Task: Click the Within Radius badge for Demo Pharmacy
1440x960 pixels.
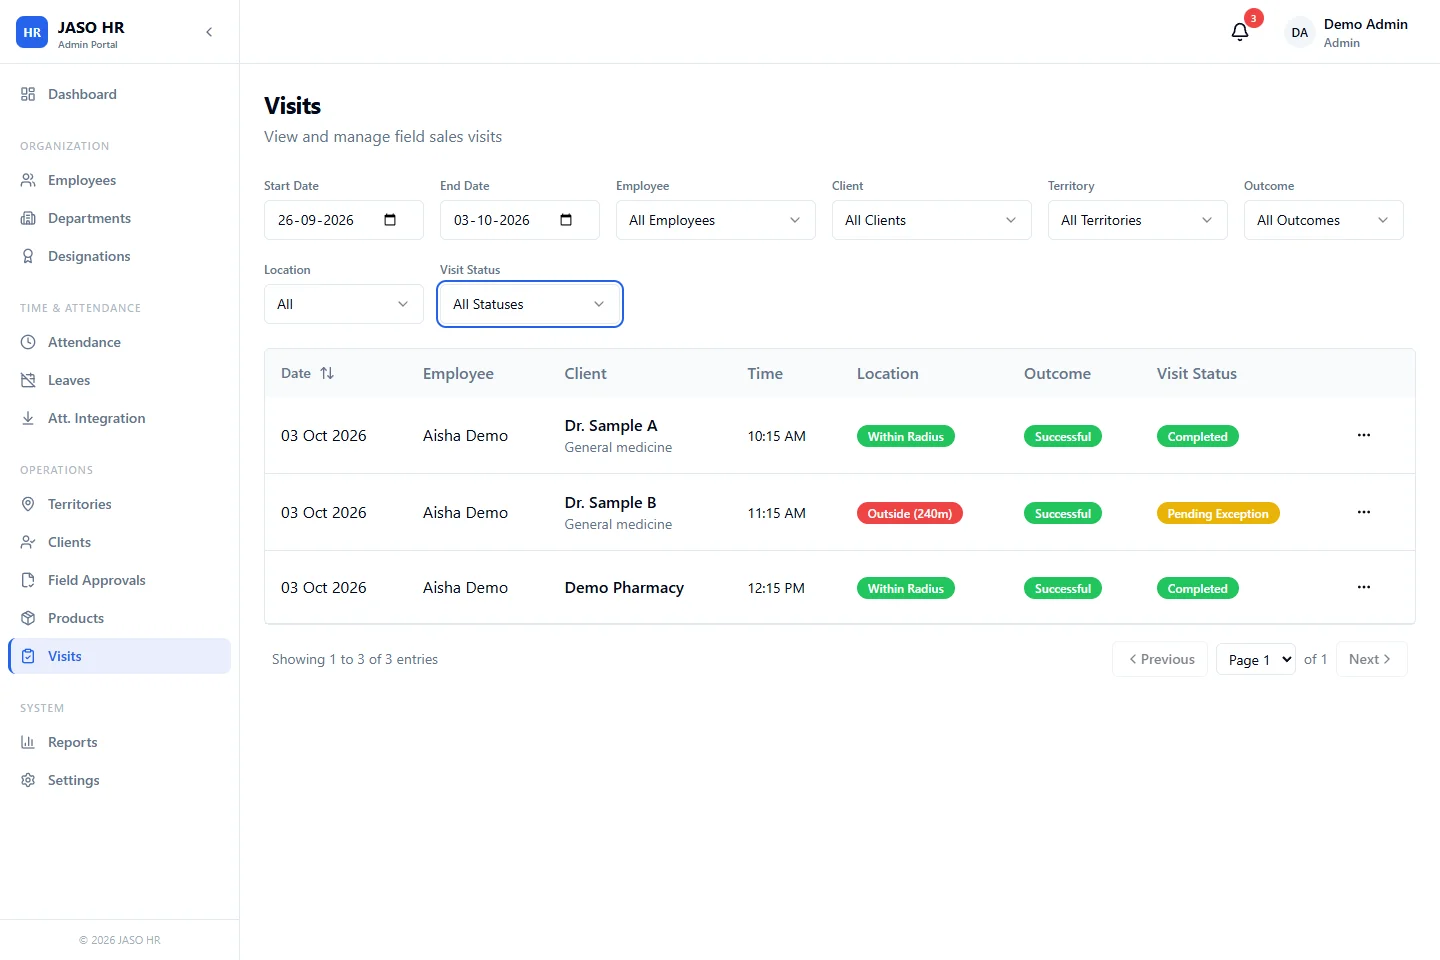Action: pos(906,588)
